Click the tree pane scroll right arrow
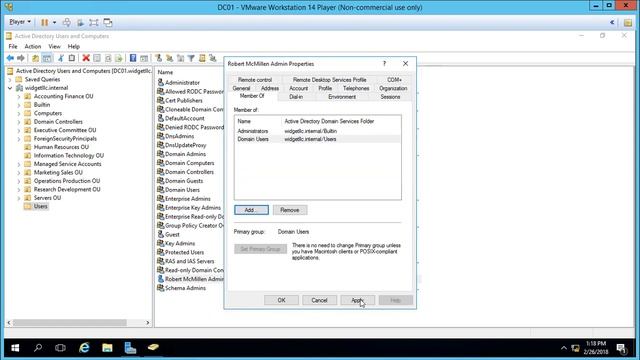The height and width of the screenshot is (360, 640). tap(148, 322)
